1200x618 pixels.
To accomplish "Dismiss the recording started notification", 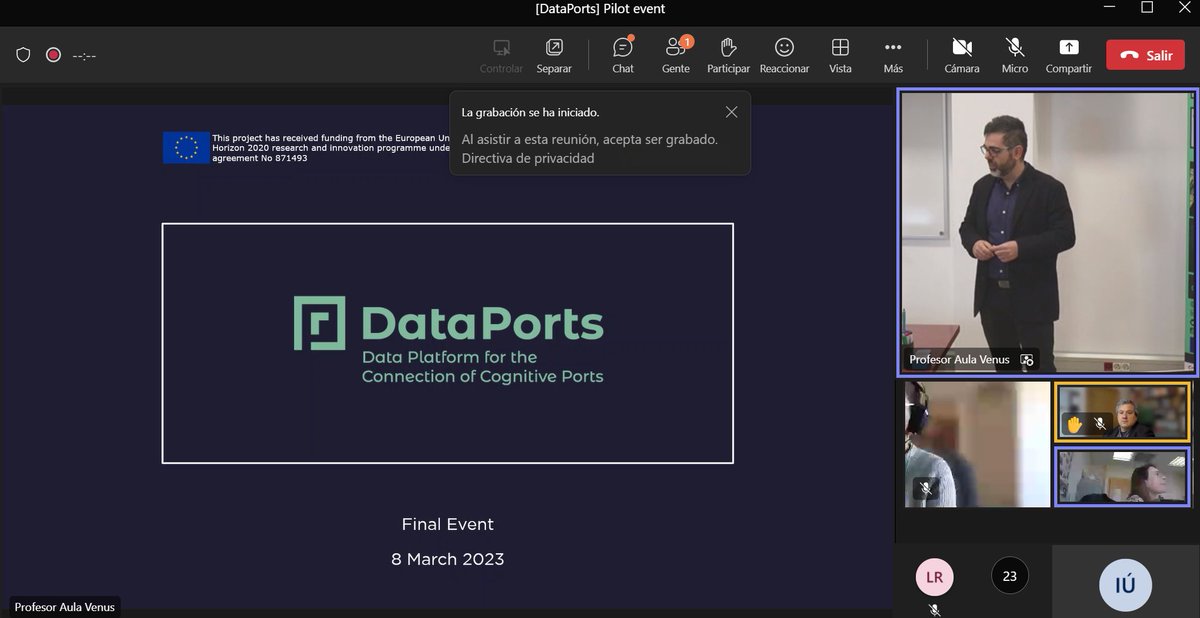I will click(x=731, y=111).
